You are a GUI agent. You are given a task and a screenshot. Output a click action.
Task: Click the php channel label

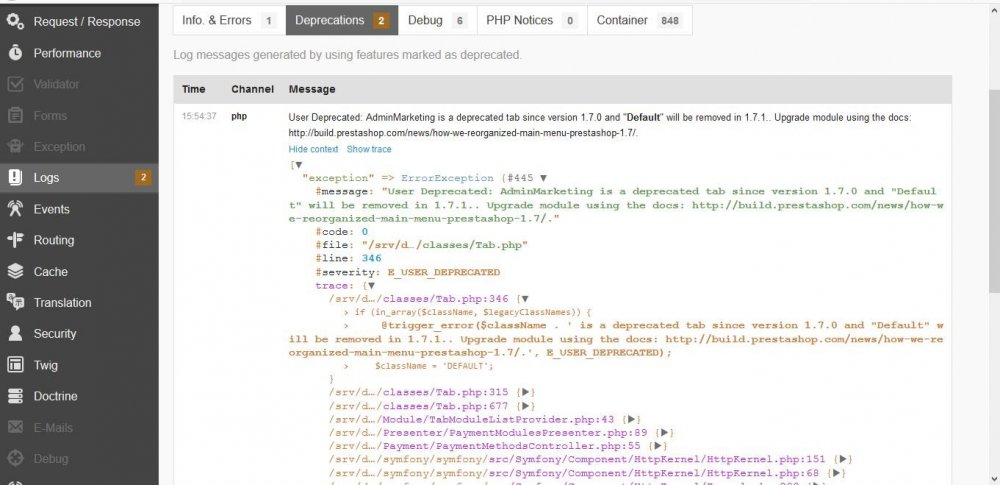coord(239,117)
